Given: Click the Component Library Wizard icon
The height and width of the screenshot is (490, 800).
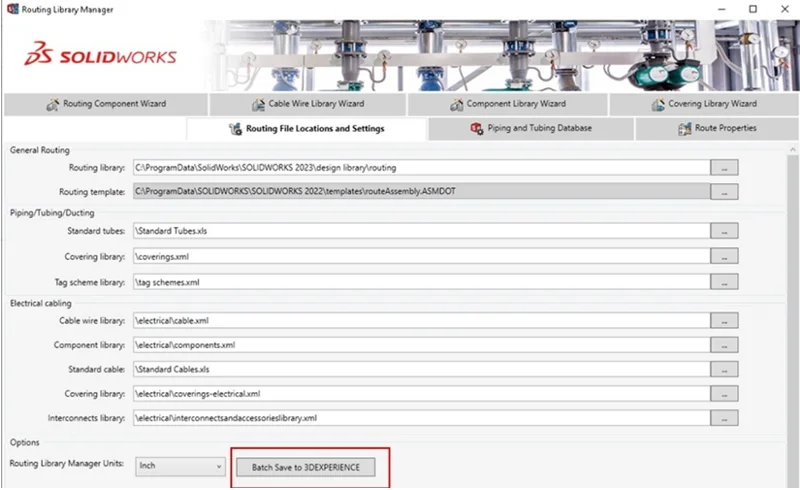Looking at the screenshot, I should coord(456,105).
